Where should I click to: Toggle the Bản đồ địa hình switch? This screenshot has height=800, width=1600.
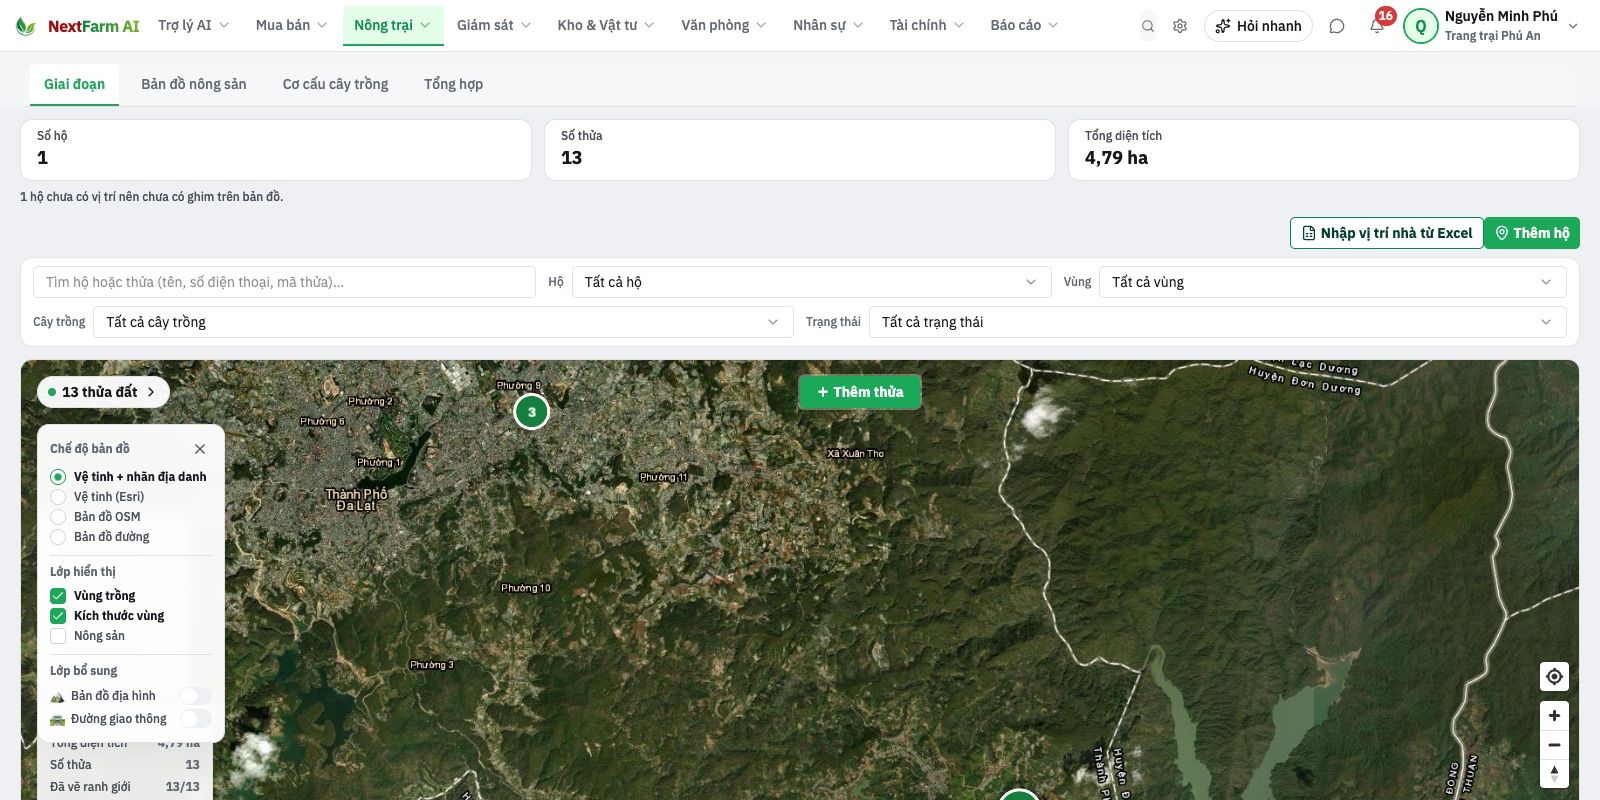(x=196, y=696)
